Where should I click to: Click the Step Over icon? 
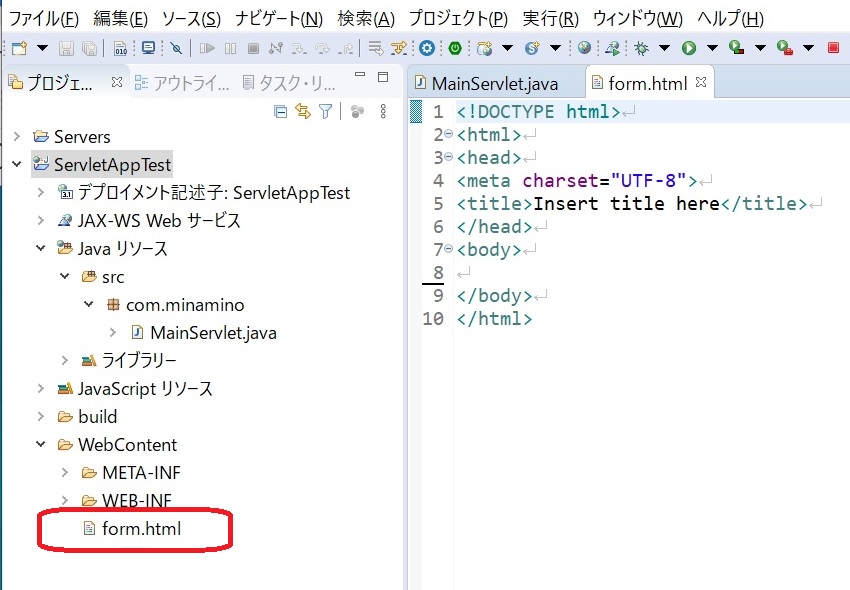click(x=323, y=48)
